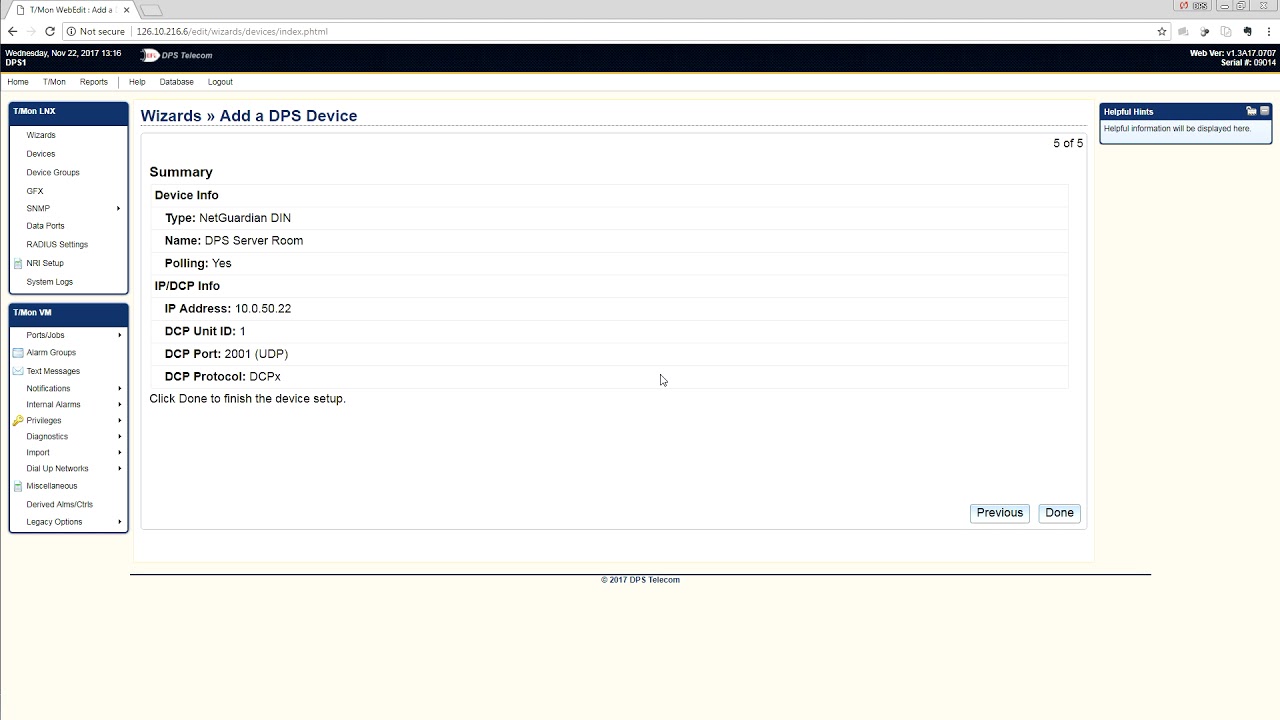Image resolution: width=1280 pixels, height=720 pixels.
Task: Click the 5 of 5 step indicator
Action: tap(1068, 144)
